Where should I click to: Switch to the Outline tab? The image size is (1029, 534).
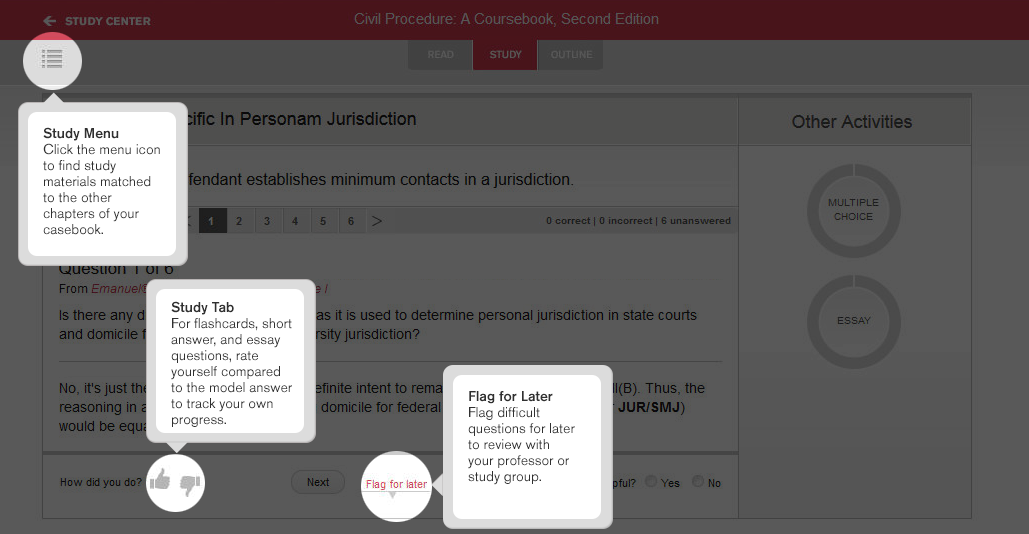click(571, 55)
